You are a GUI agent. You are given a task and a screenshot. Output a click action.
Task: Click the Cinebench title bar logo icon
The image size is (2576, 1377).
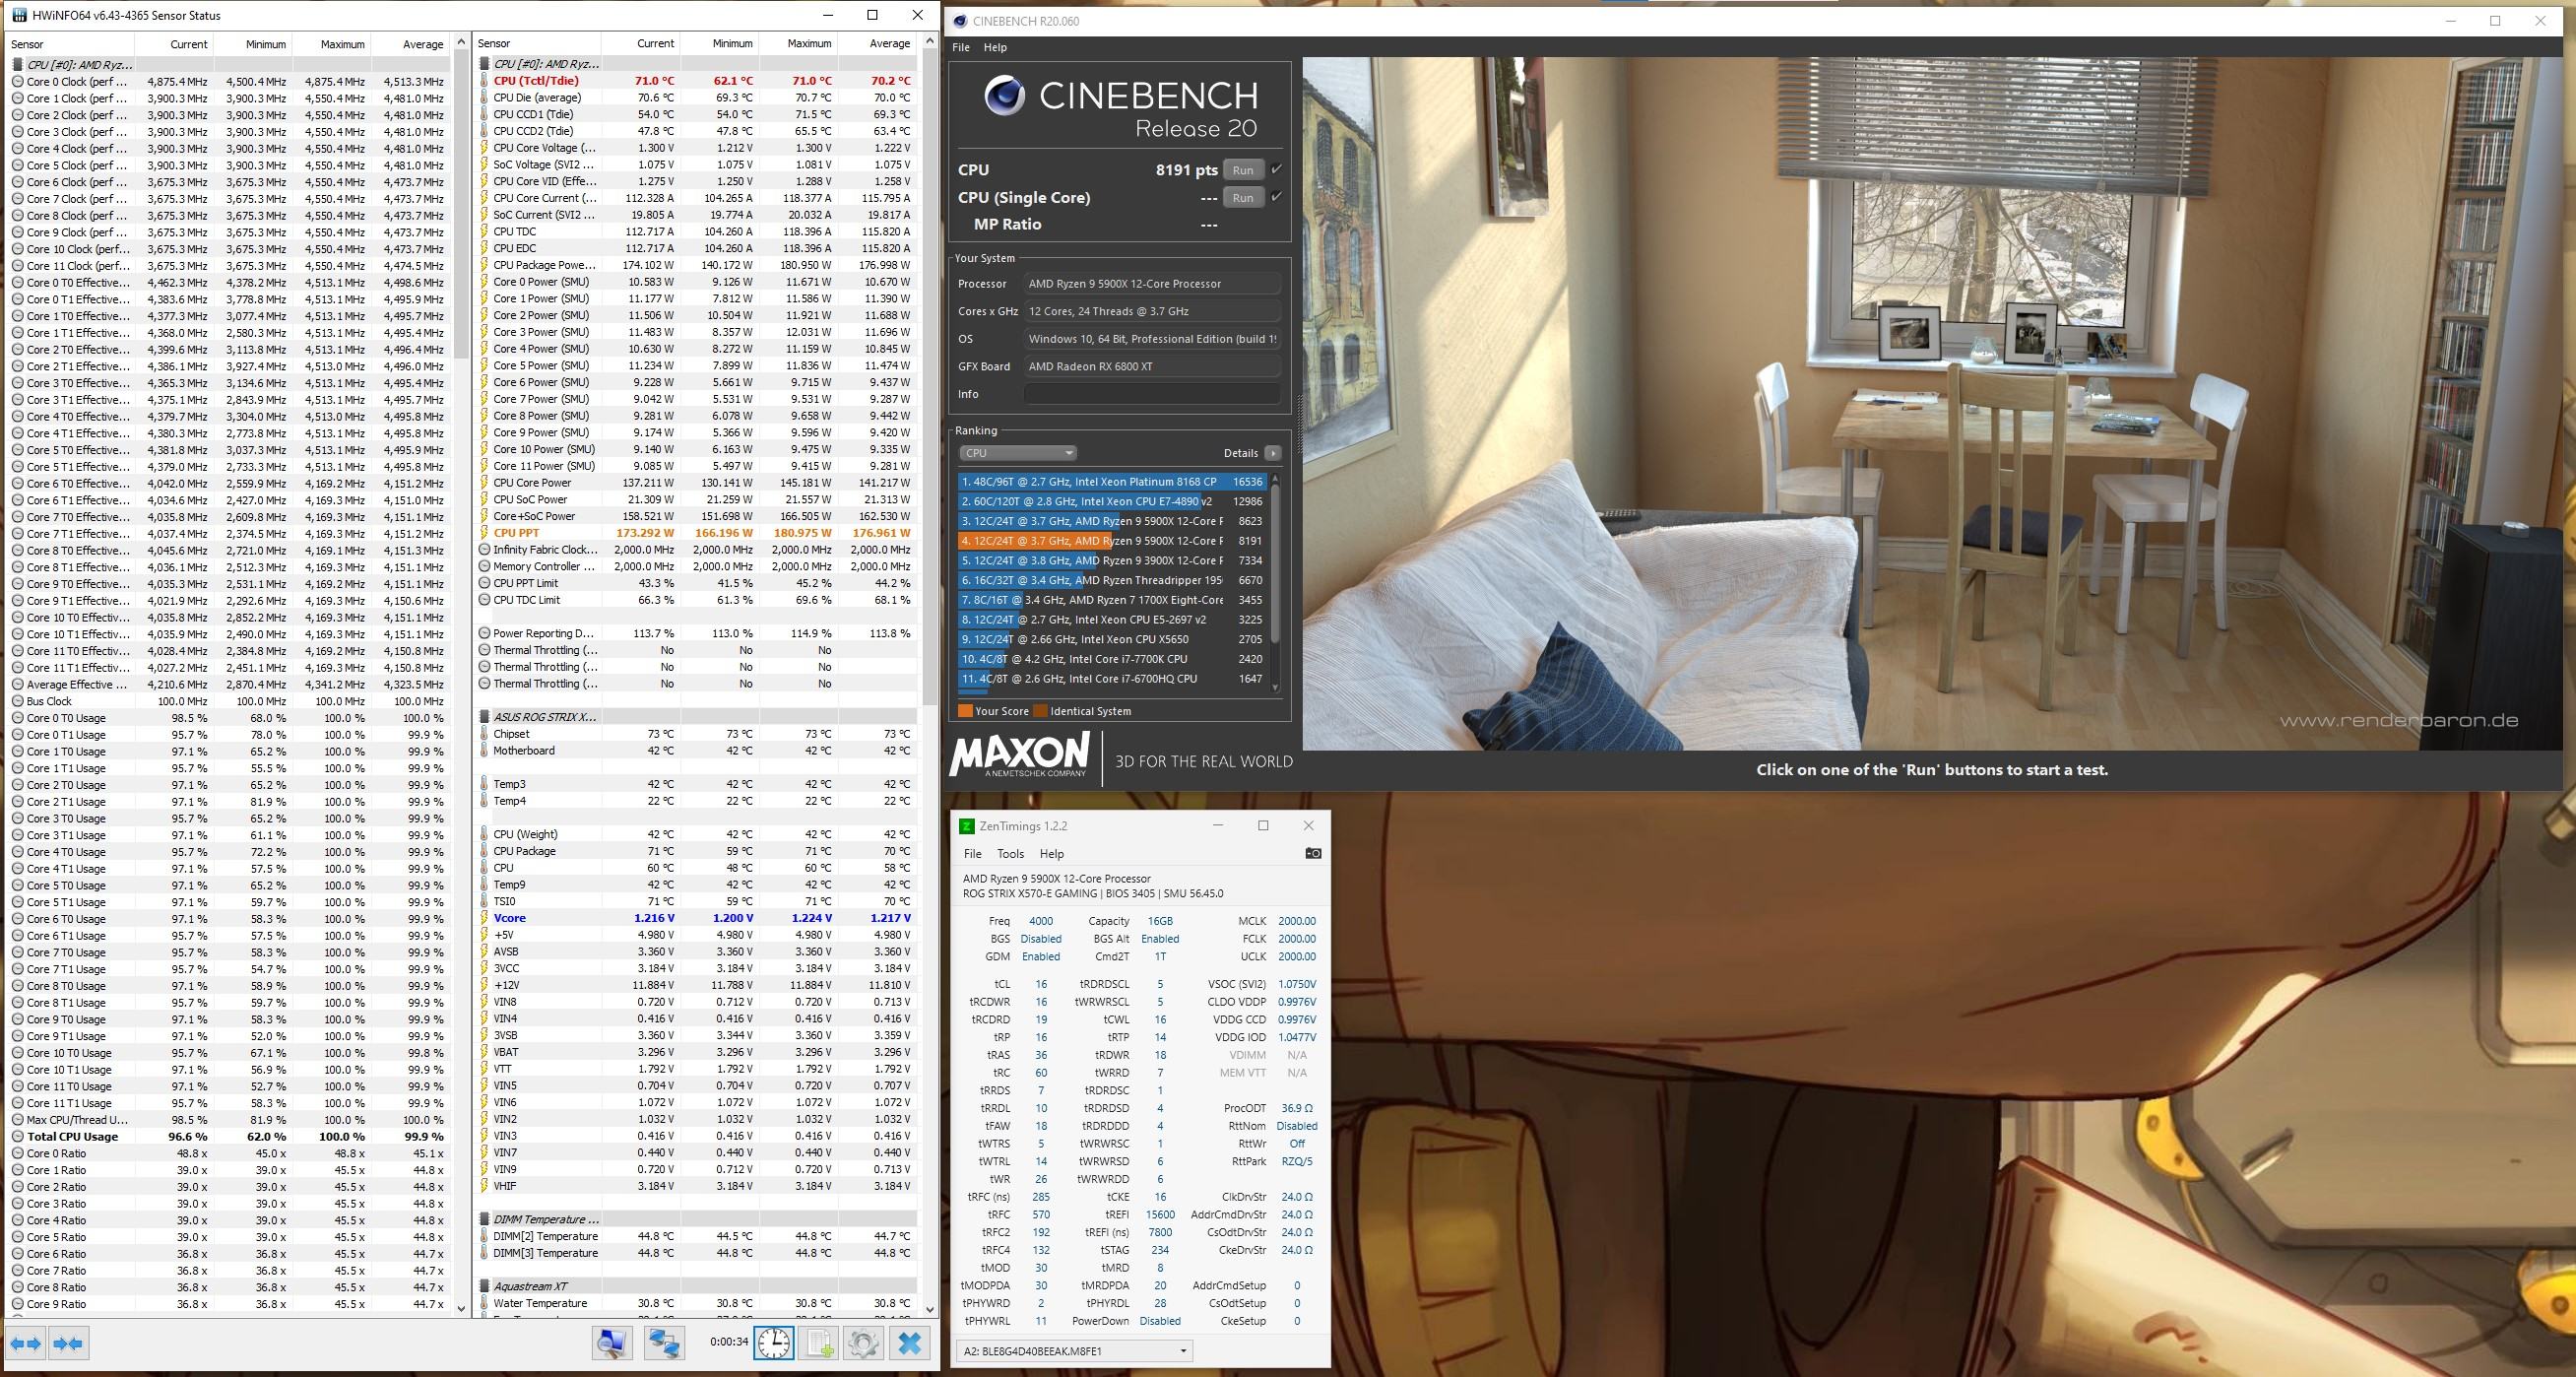(x=960, y=21)
